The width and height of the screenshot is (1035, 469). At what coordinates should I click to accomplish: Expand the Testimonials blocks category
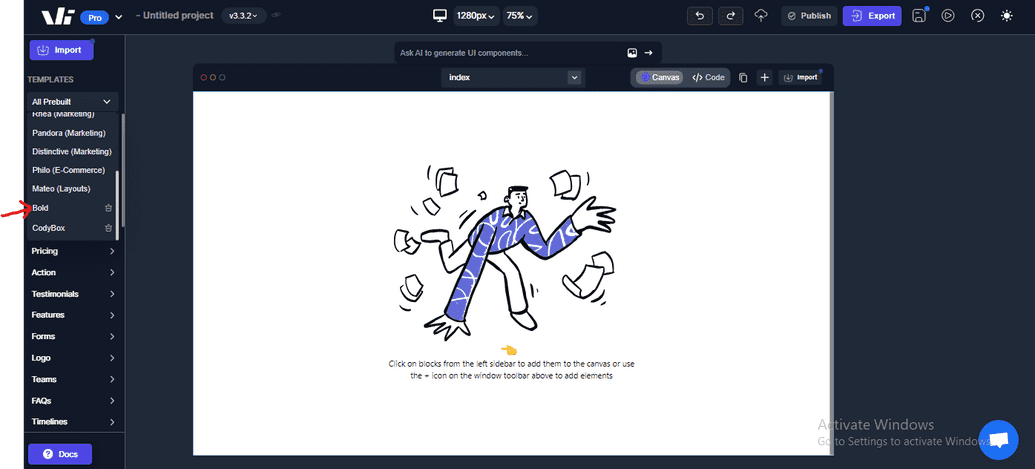(x=73, y=294)
